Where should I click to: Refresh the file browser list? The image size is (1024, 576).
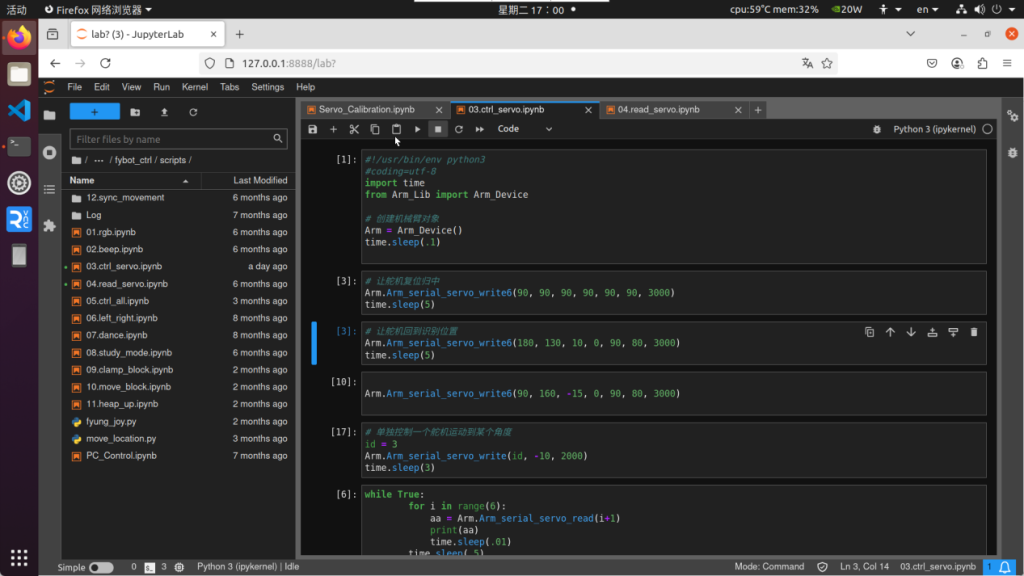pyautogui.click(x=193, y=112)
